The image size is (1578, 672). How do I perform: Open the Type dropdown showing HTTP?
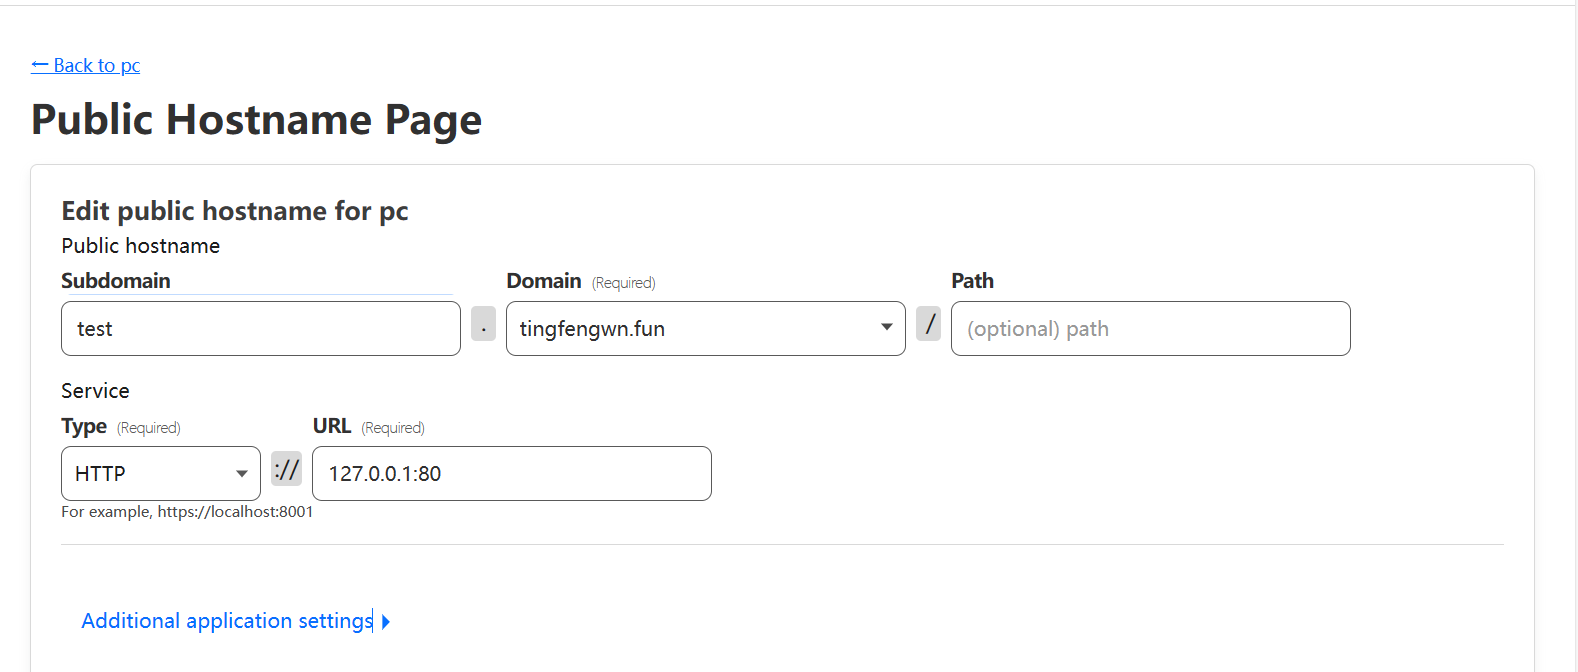point(150,474)
